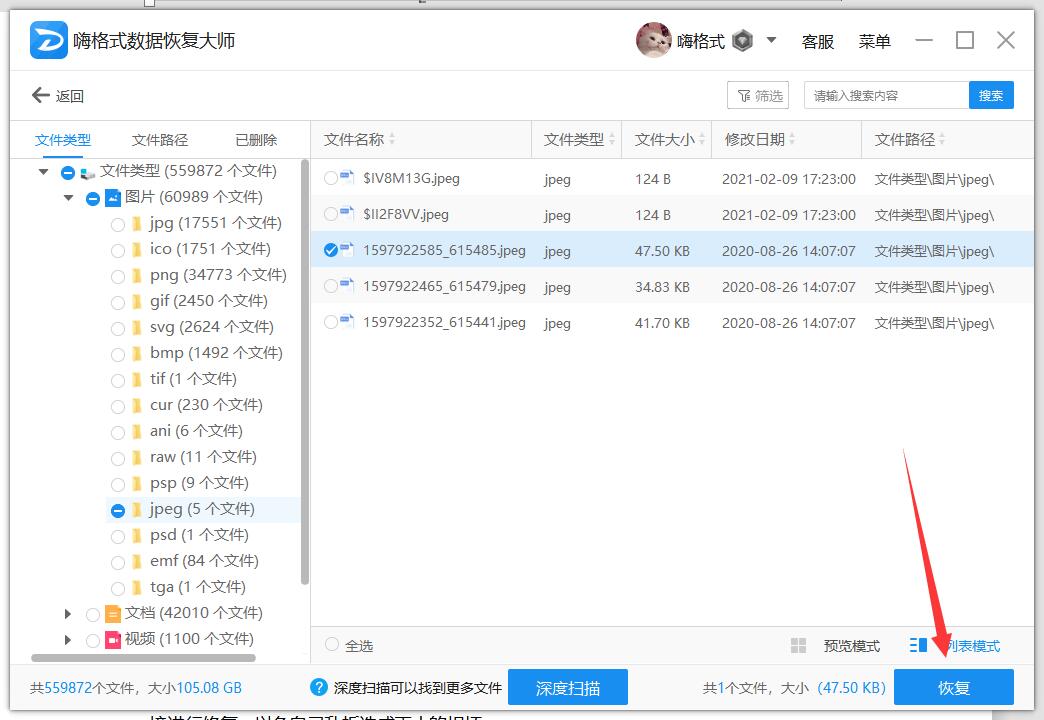
Task: Click the tree panel horizontal scrollbar
Action: coord(143,657)
